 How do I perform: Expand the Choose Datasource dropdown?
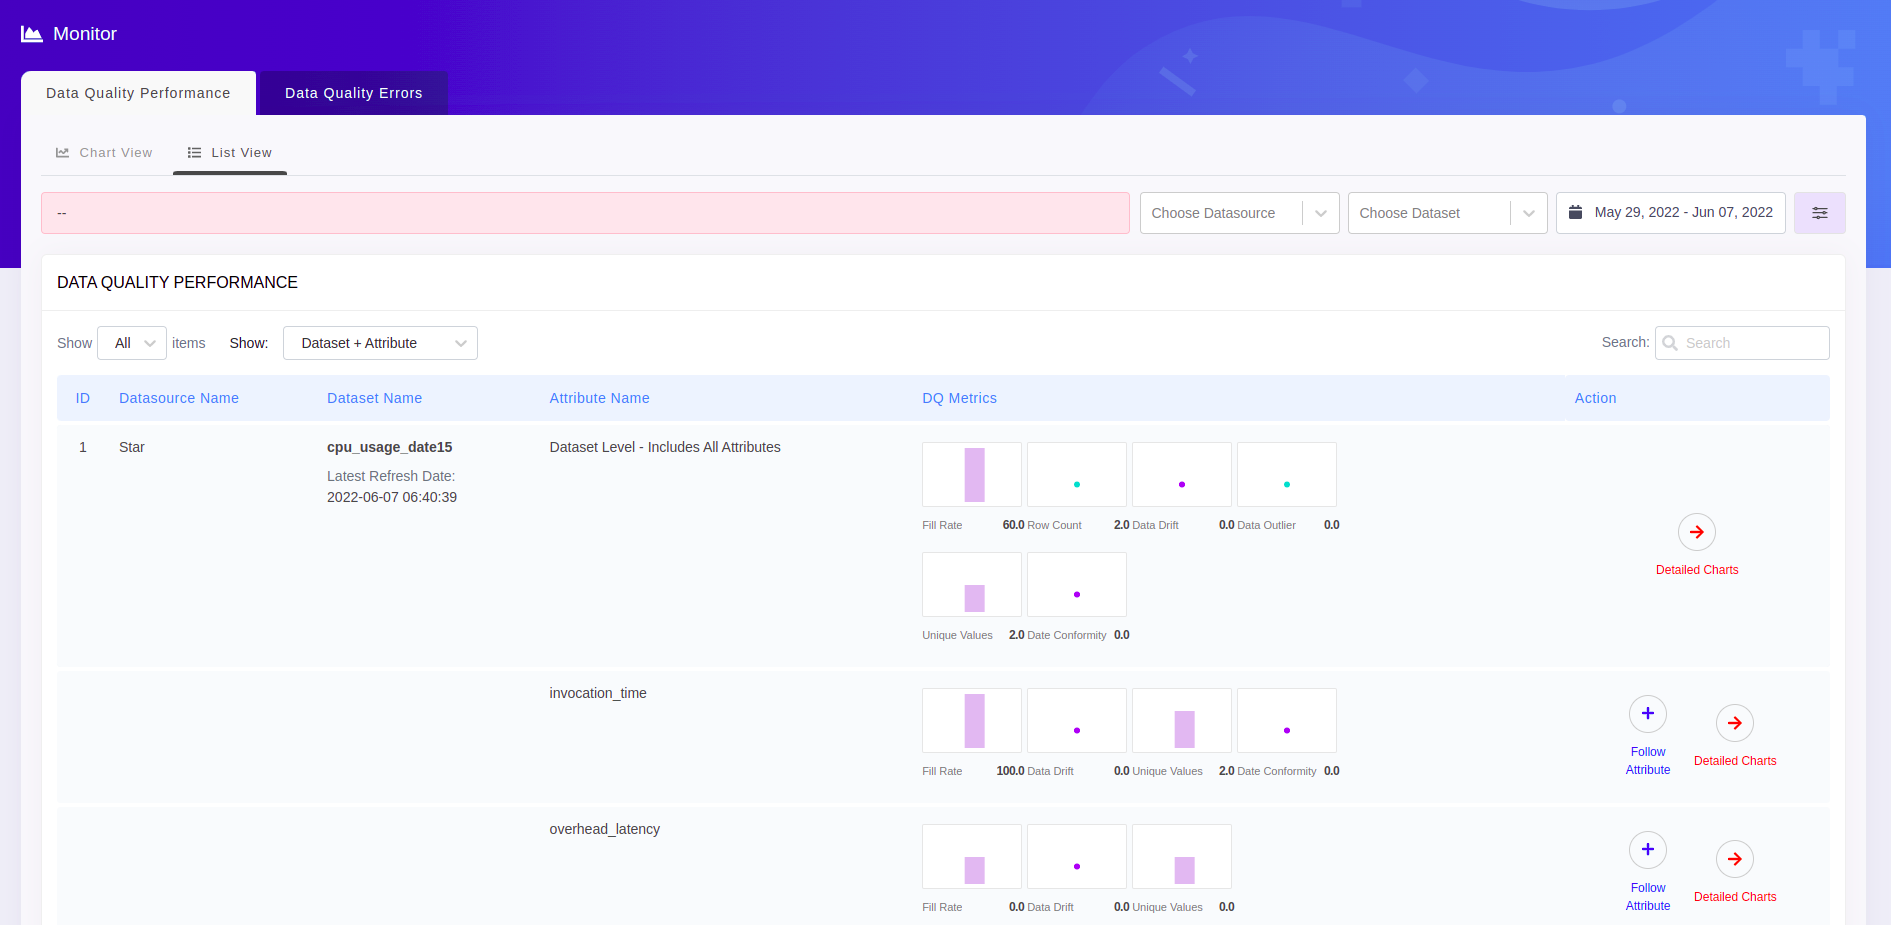point(1238,213)
